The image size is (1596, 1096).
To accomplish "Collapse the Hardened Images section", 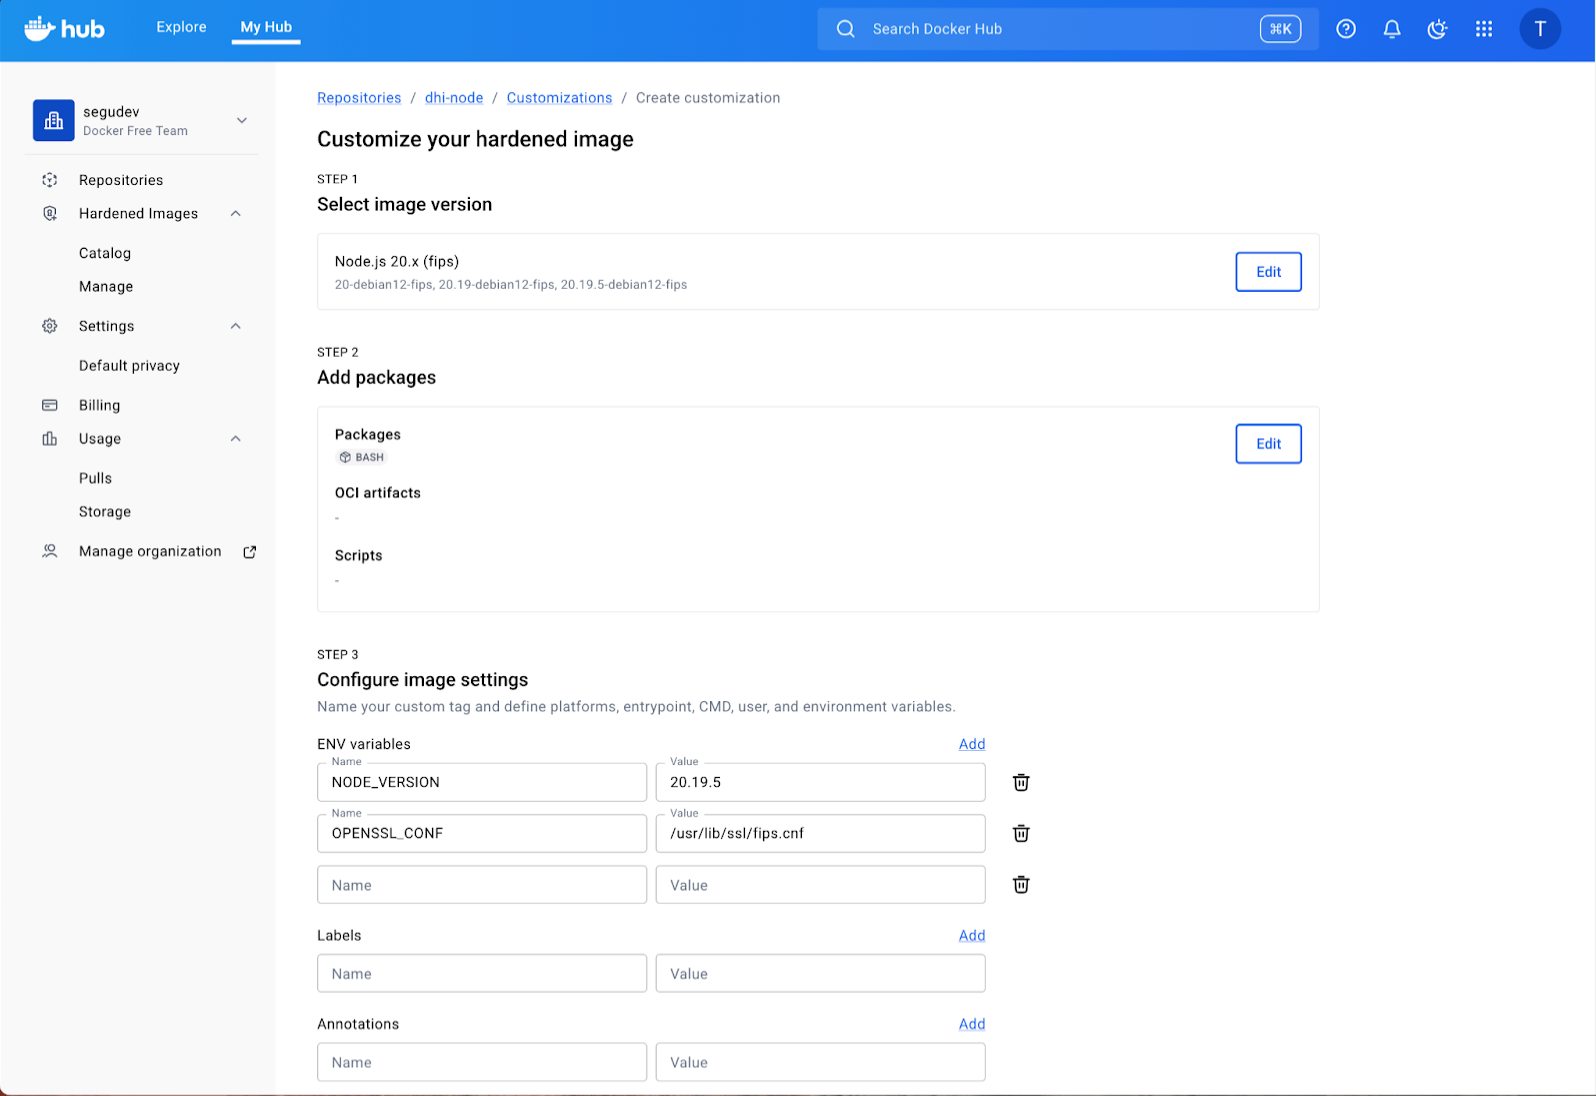I will pyautogui.click(x=236, y=214).
